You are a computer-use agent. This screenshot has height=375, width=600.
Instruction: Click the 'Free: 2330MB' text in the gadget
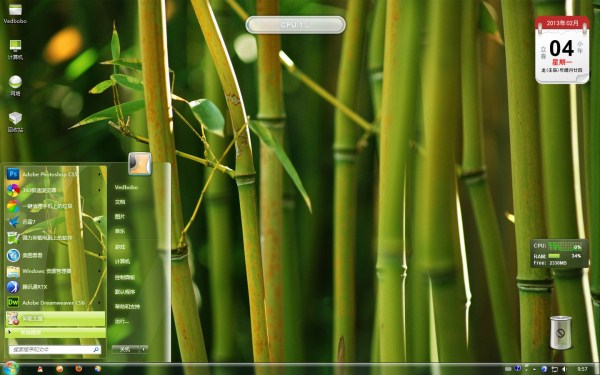(550, 263)
